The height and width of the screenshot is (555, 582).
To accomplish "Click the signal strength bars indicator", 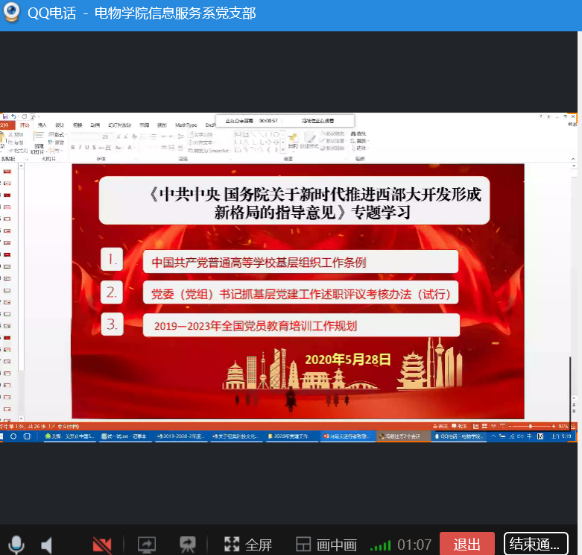I will click(x=380, y=546).
